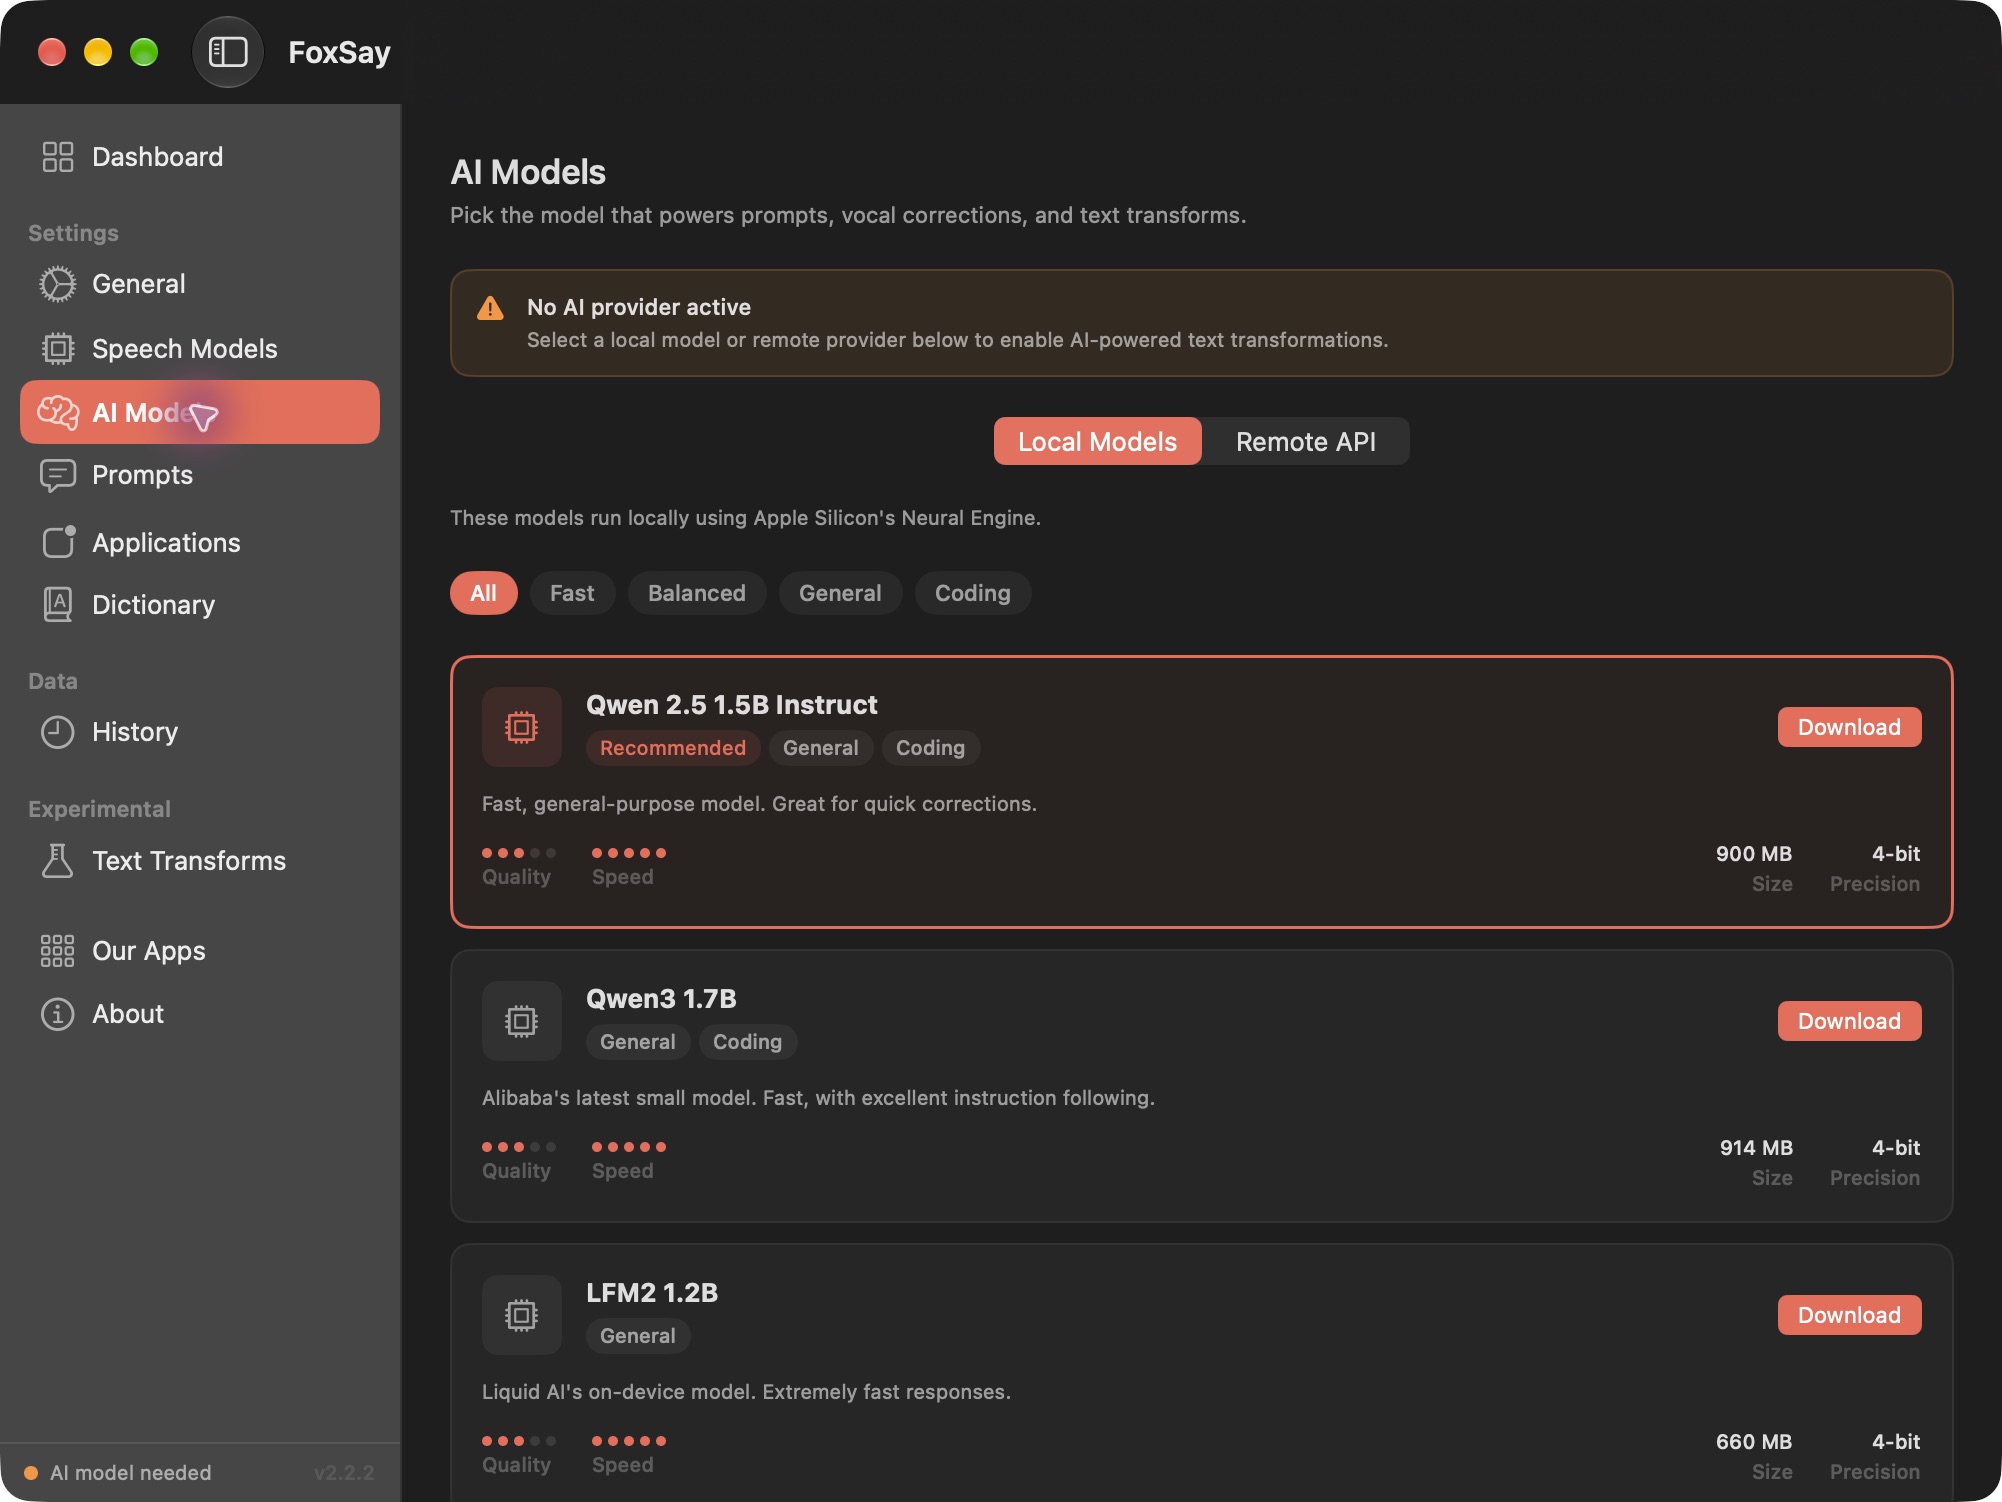Image resolution: width=2002 pixels, height=1502 pixels.
Task: Switch to the Local Models tab
Action: click(x=1098, y=441)
